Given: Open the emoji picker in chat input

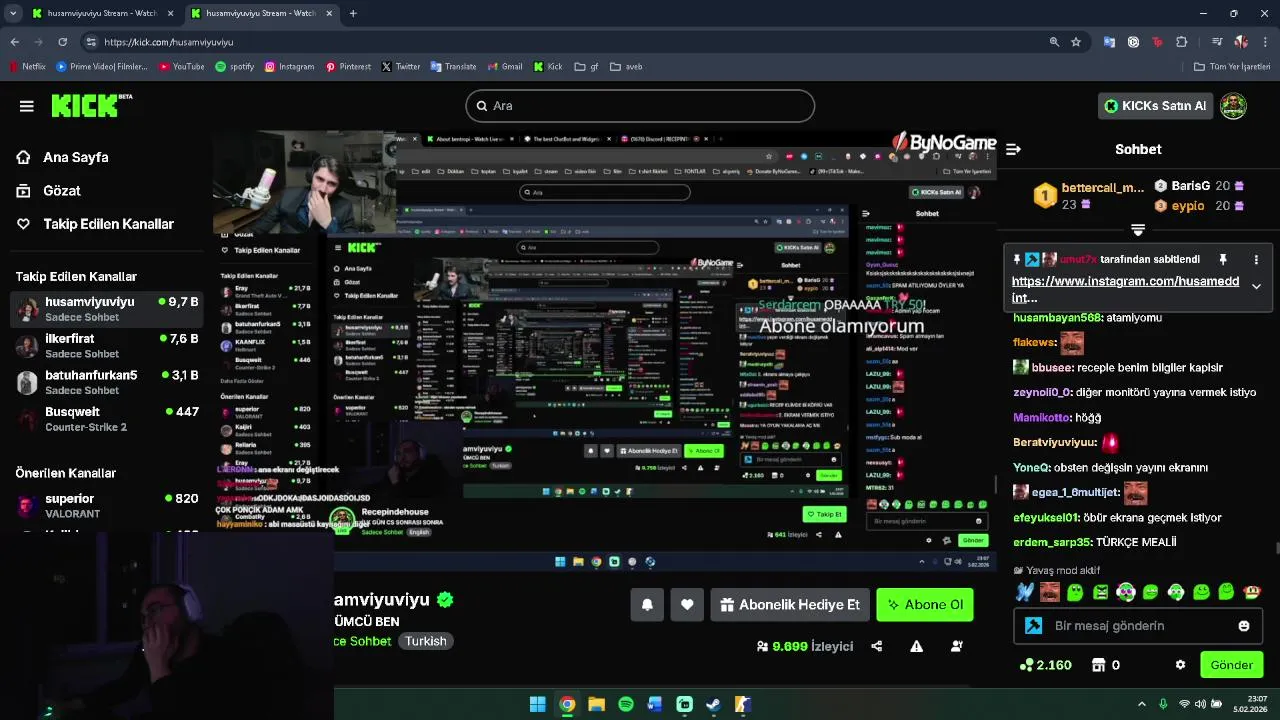Looking at the screenshot, I should pos(1244,626).
